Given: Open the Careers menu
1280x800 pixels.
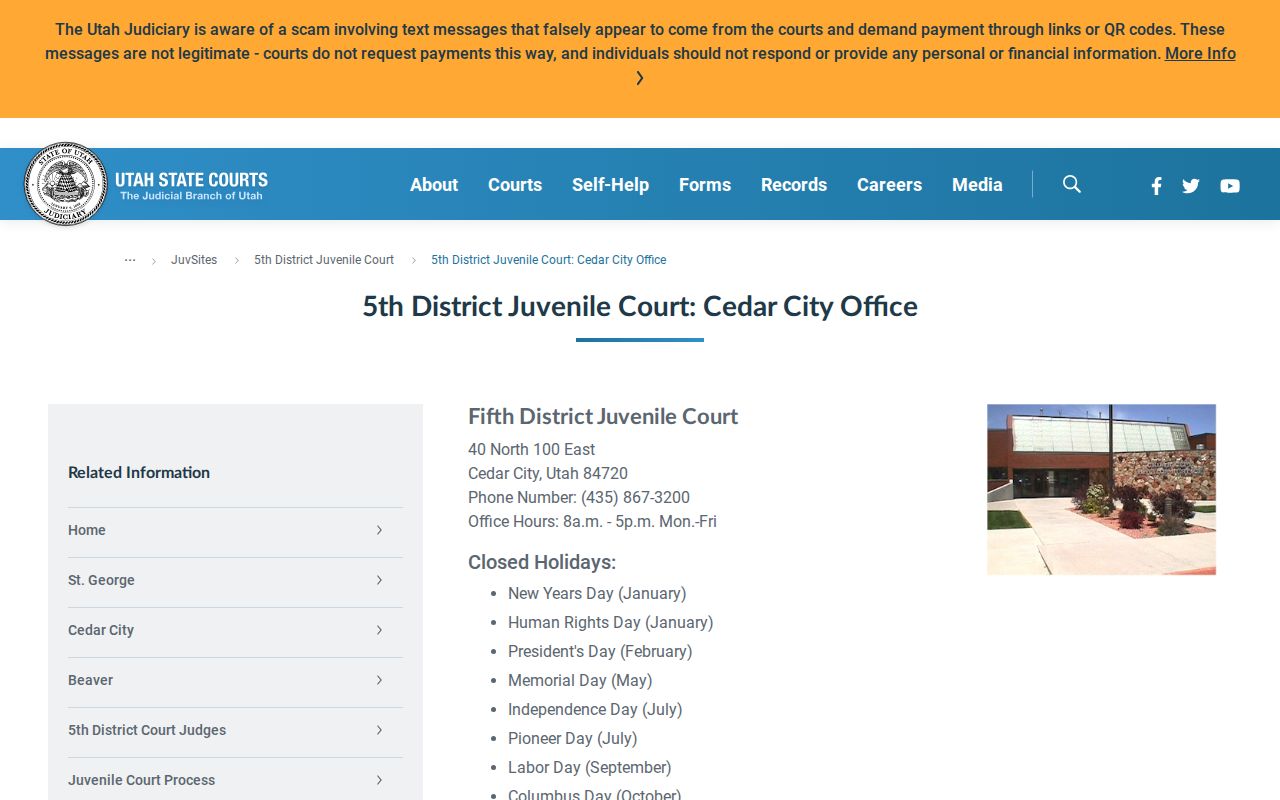Looking at the screenshot, I should click(x=889, y=185).
